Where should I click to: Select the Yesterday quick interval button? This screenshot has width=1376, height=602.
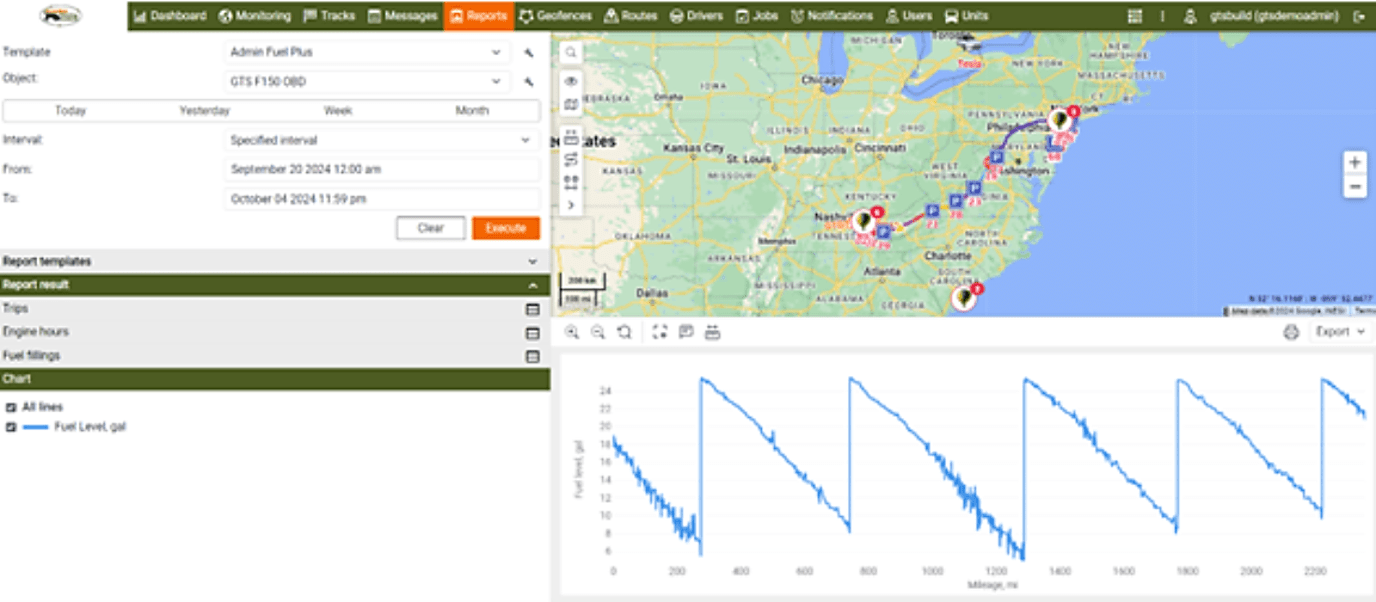(x=204, y=111)
